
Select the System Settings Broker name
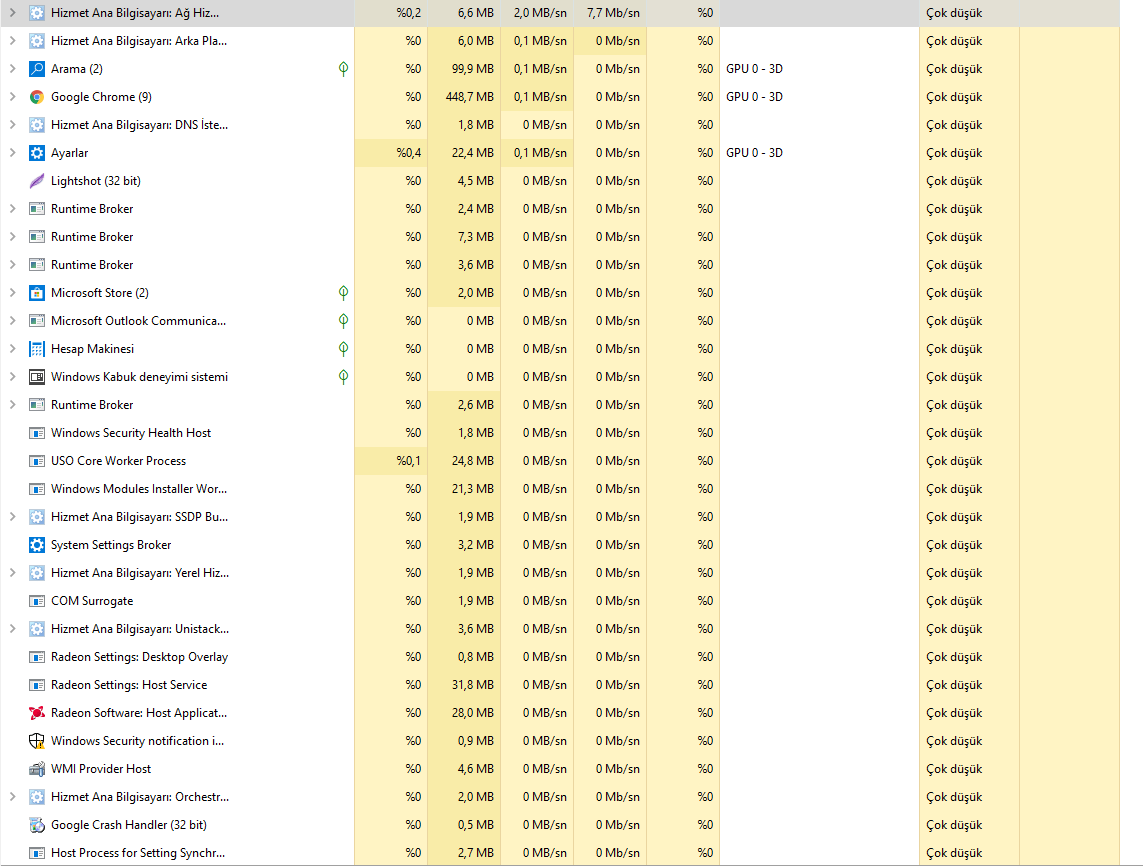[111, 545]
